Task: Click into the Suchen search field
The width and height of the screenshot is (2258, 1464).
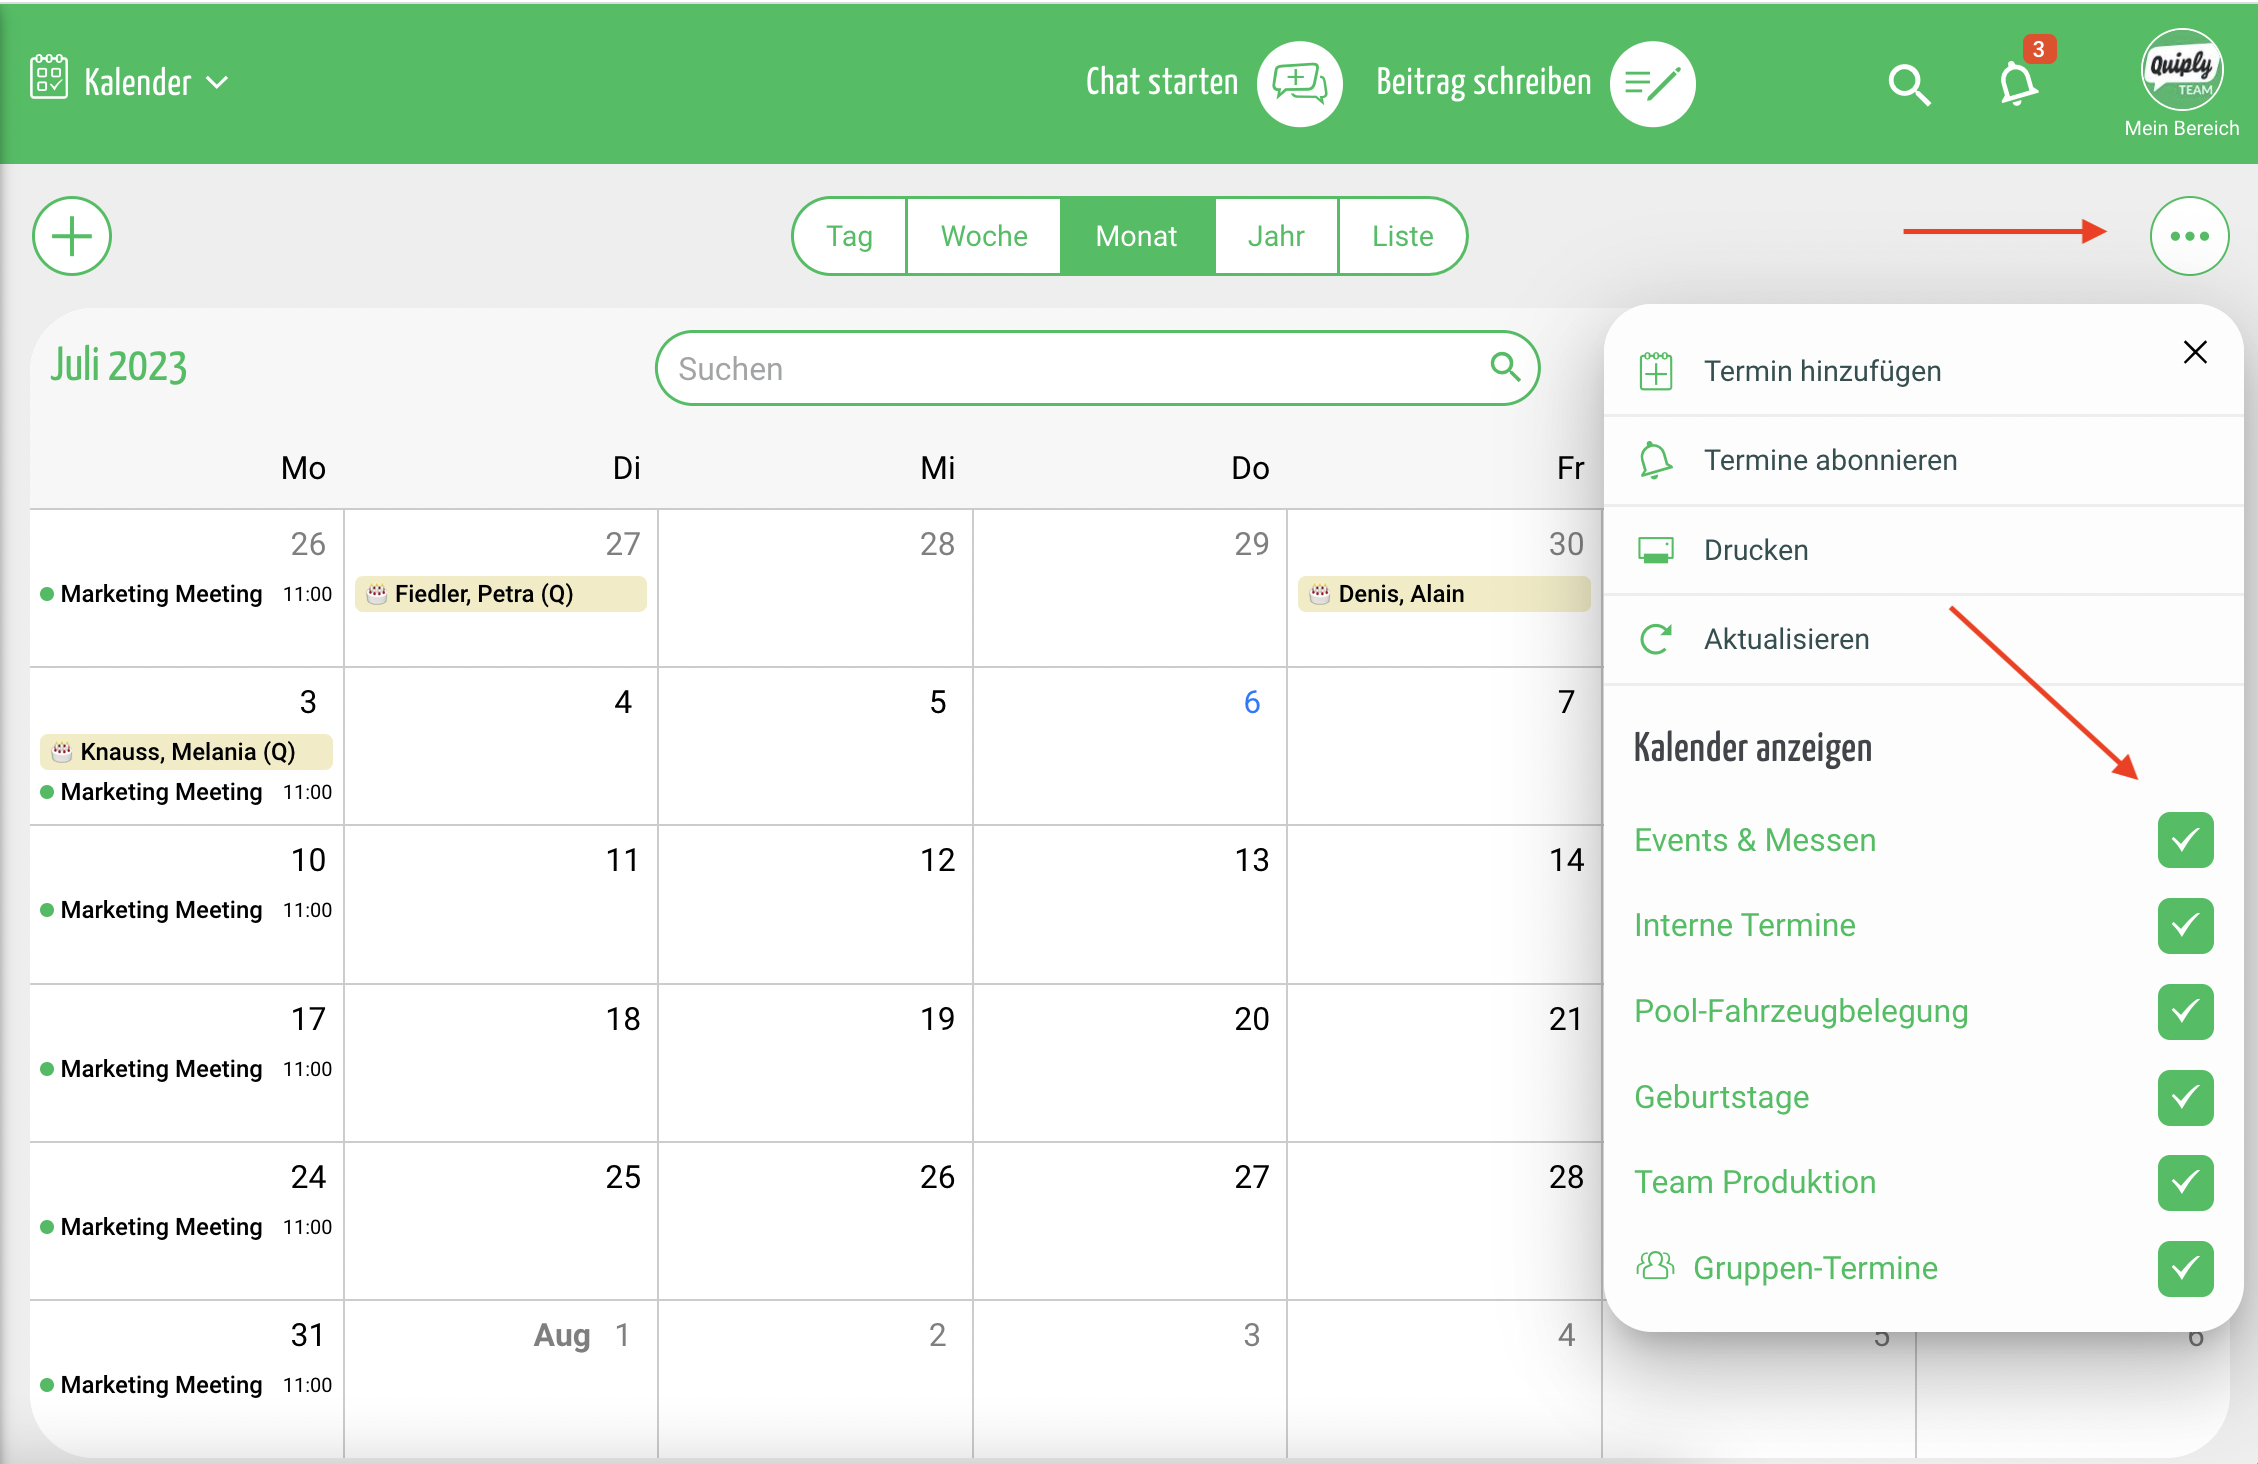Action: (1070, 369)
